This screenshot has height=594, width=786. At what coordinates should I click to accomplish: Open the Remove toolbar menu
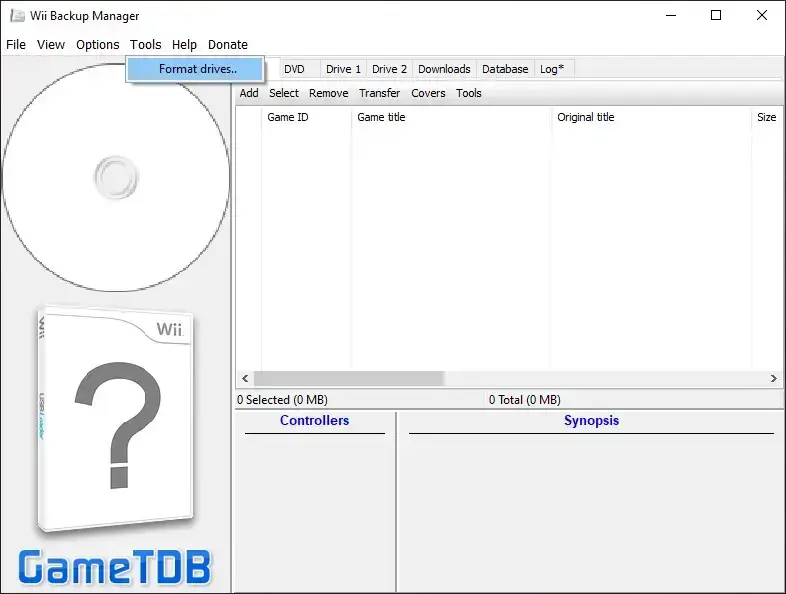[x=328, y=93]
